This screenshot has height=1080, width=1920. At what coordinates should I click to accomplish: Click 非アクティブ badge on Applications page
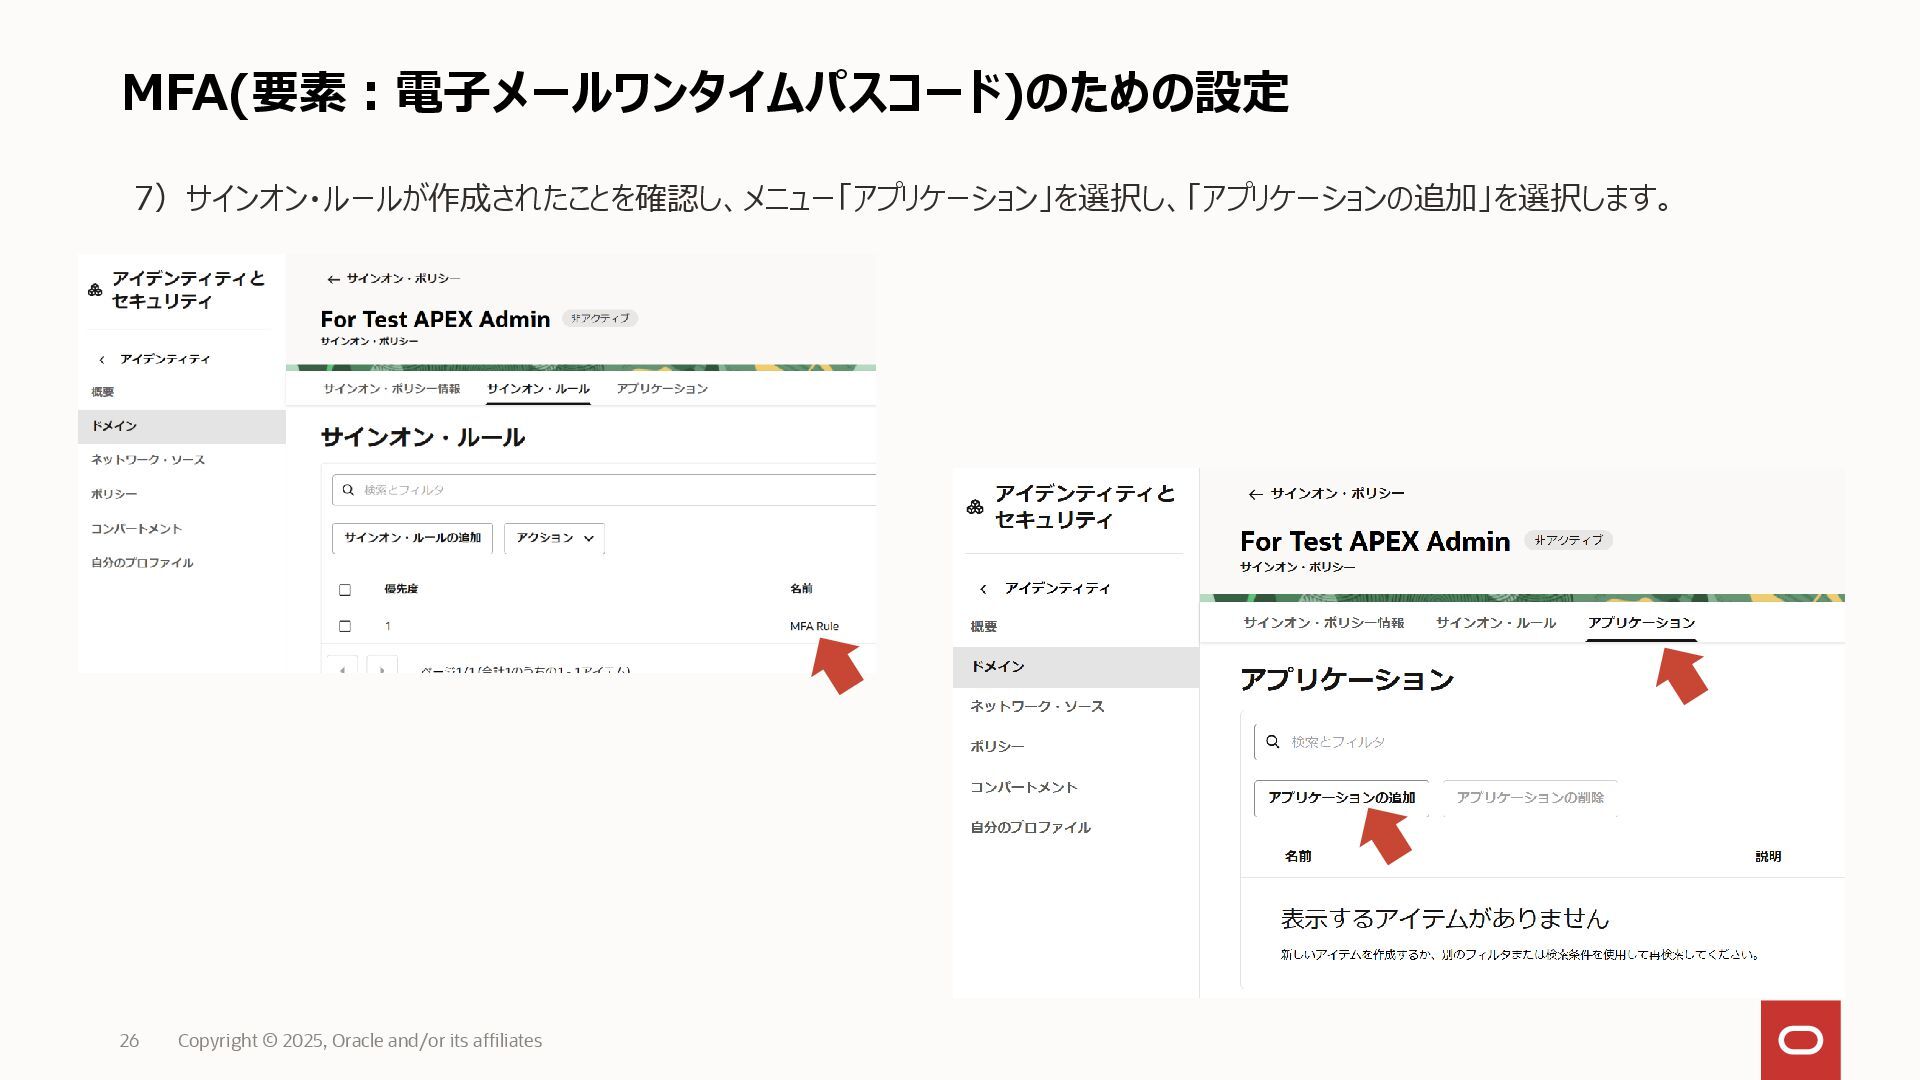coord(1568,540)
